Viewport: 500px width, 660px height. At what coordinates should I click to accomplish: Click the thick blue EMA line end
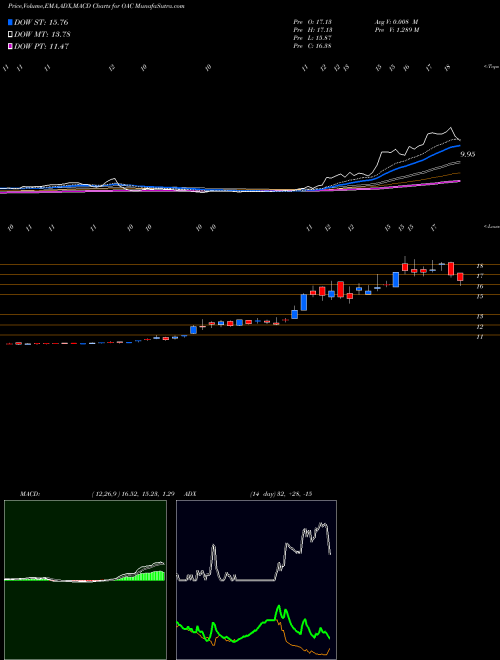pyautogui.click(x=459, y=146)
